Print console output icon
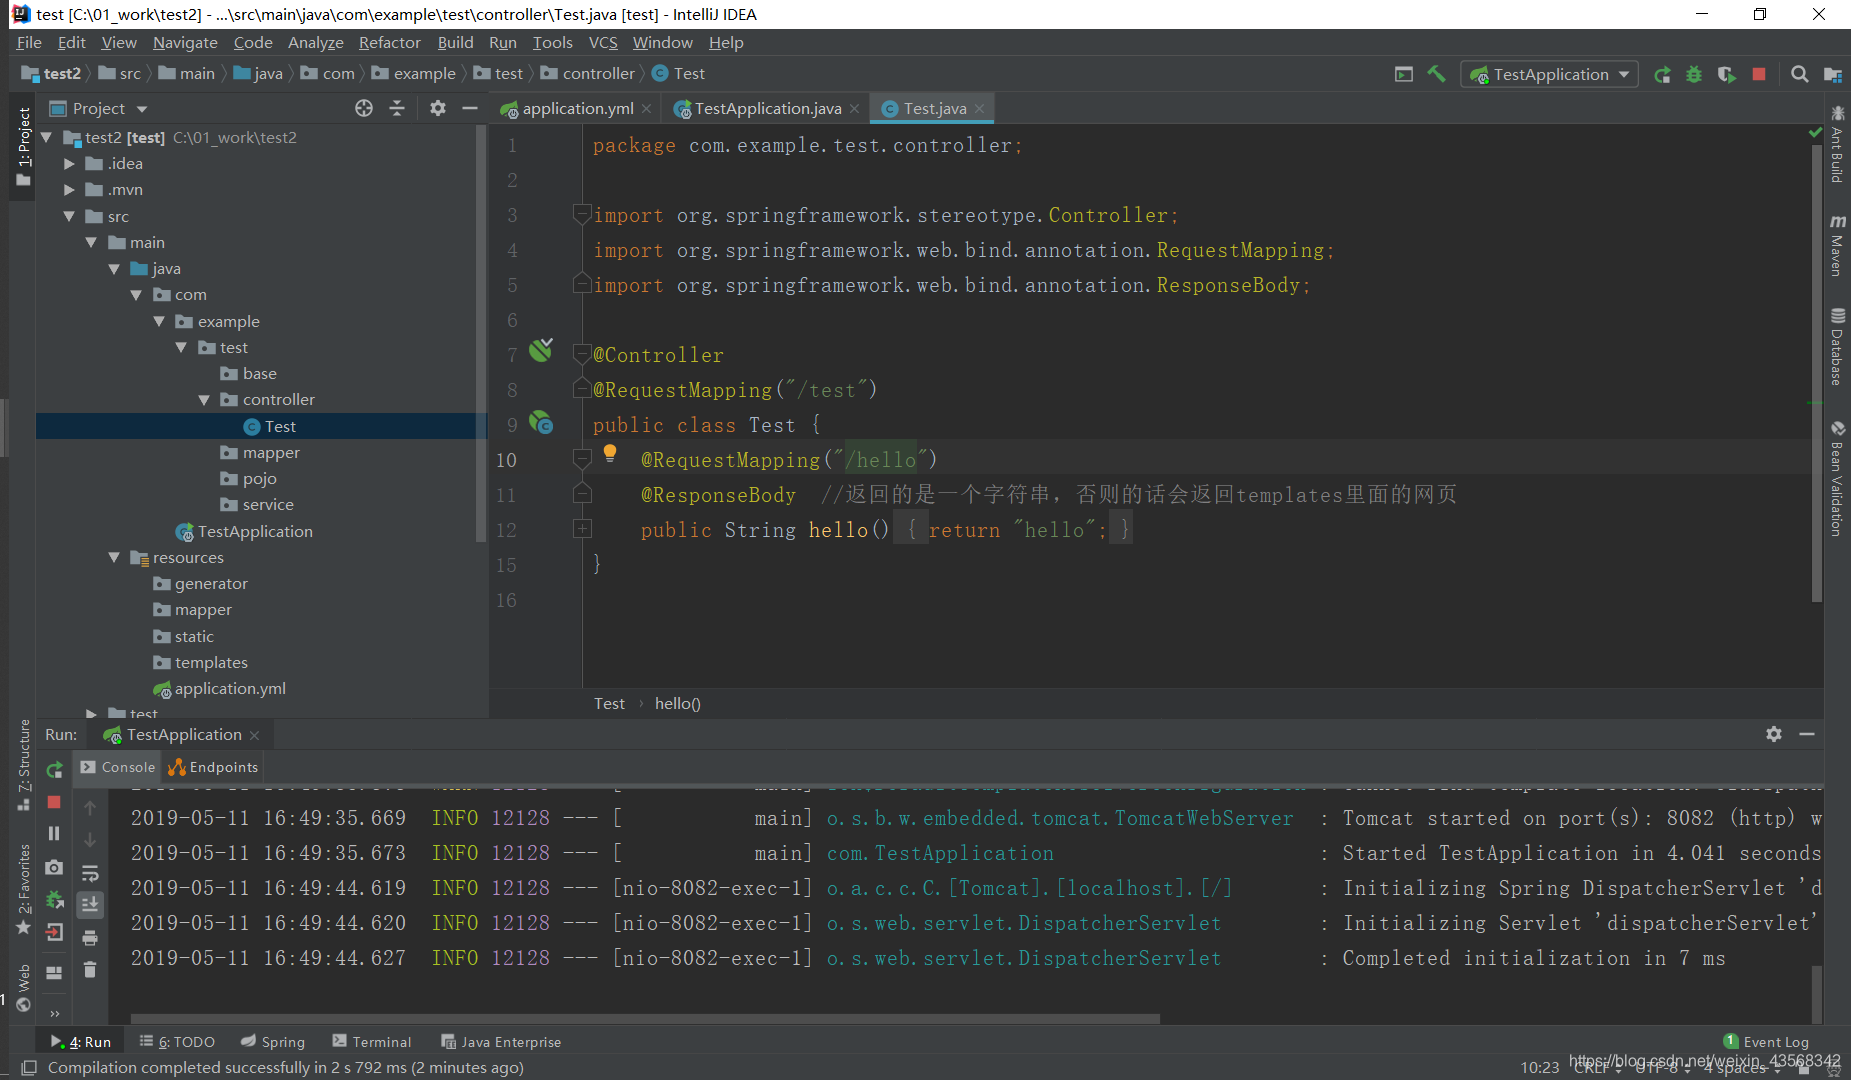Screen dimensions: 1851x1080 [90, 938]
